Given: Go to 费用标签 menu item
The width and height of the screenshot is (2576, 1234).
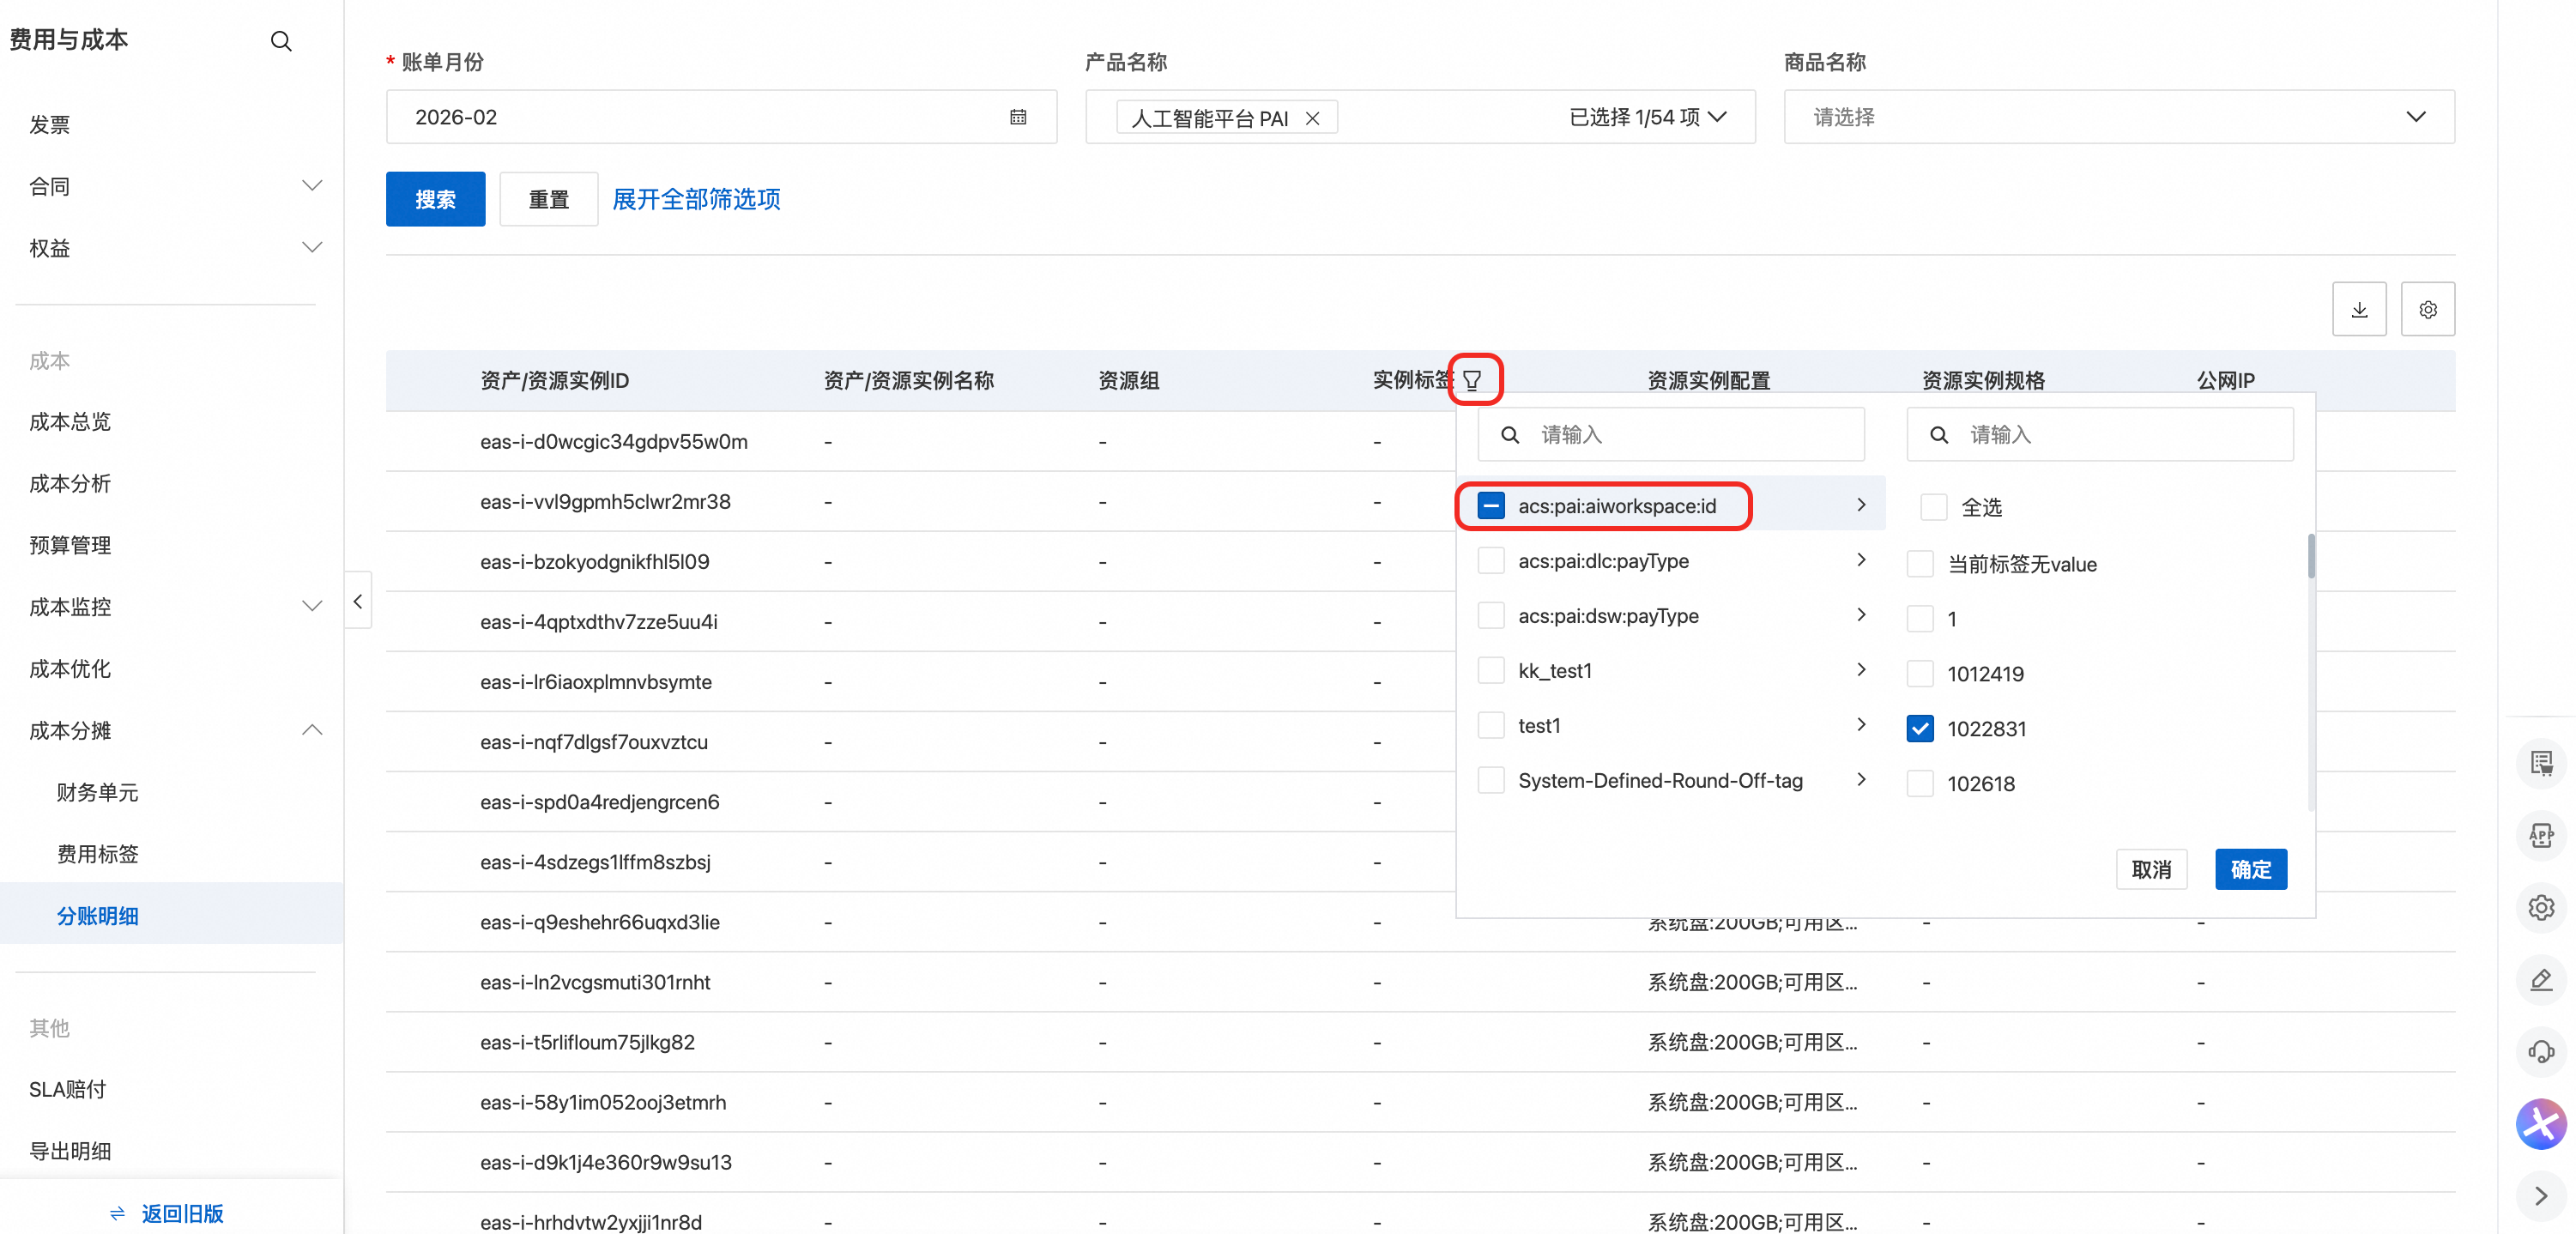Looking at the screenshot, I should point(97,853).
